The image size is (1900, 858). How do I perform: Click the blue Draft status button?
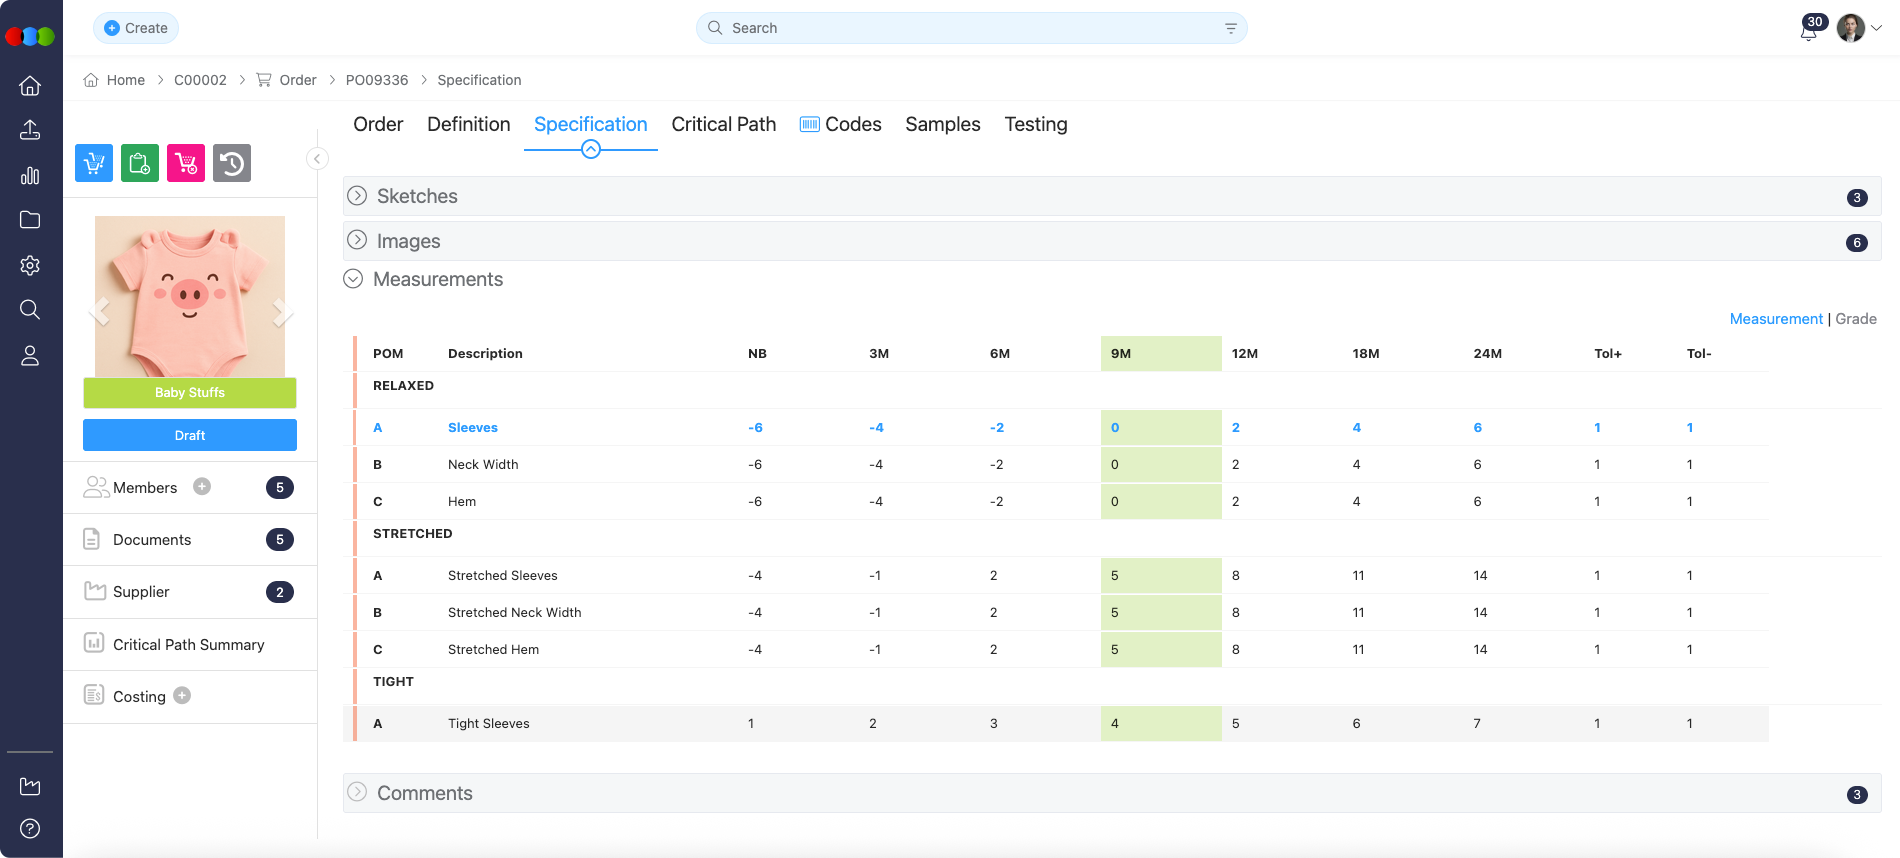[x=190, y=435]
